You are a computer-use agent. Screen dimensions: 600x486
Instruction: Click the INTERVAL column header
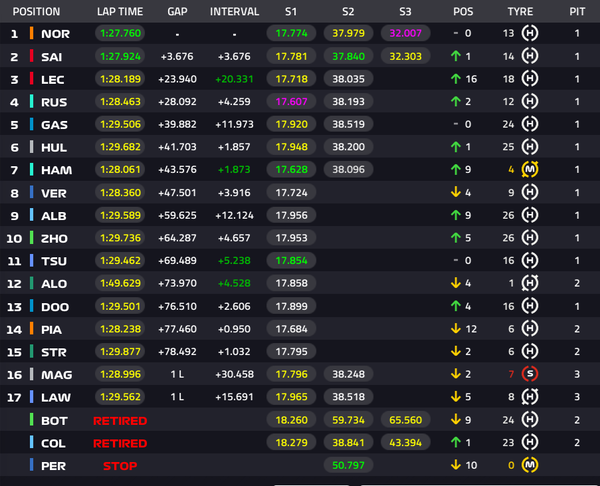234,11
